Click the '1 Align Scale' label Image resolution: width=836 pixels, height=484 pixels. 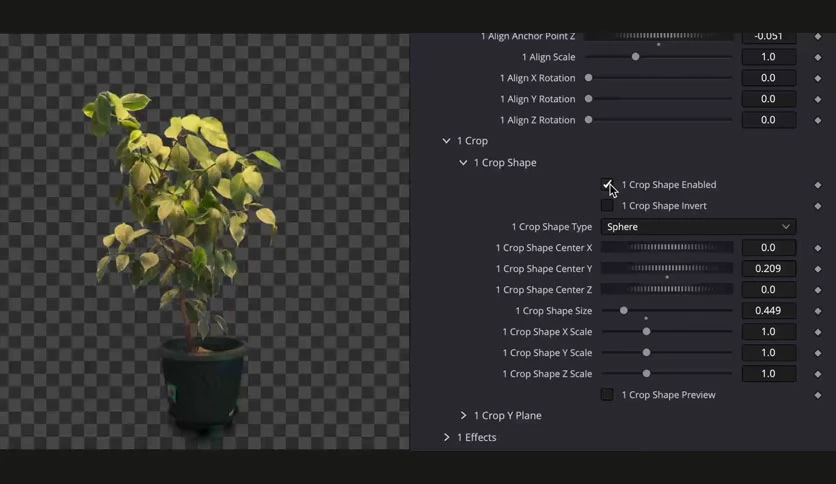pyautogui.click(x=549, y=57)
